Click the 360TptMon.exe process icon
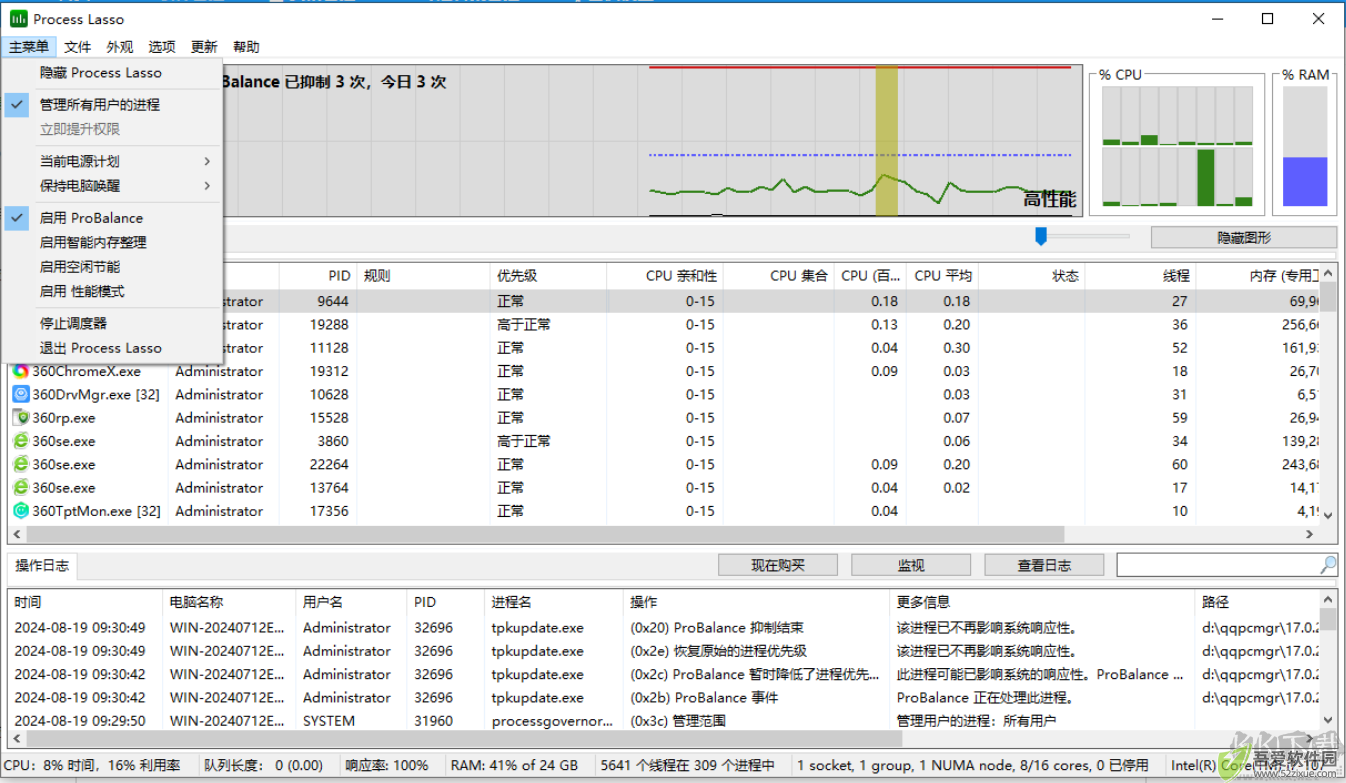 coord(20,511)
